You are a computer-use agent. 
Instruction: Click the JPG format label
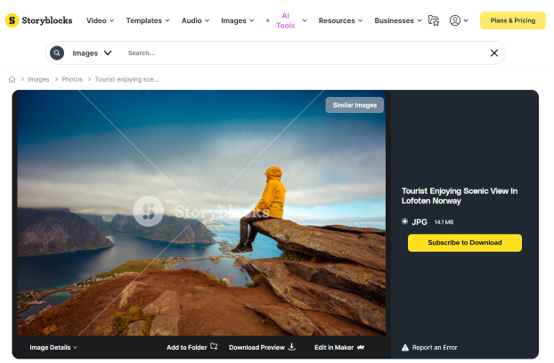(419, 222)
